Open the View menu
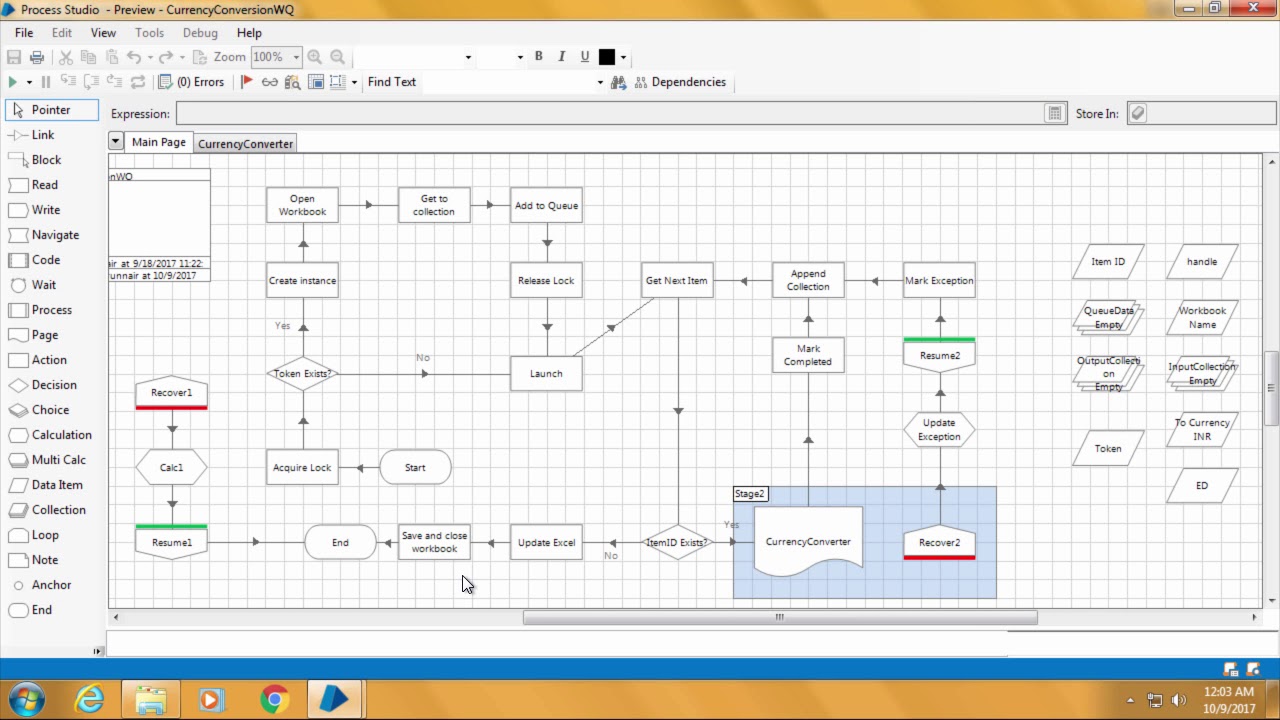The image size is (1280, 720). pyautogui.click(x=103, y=33)
